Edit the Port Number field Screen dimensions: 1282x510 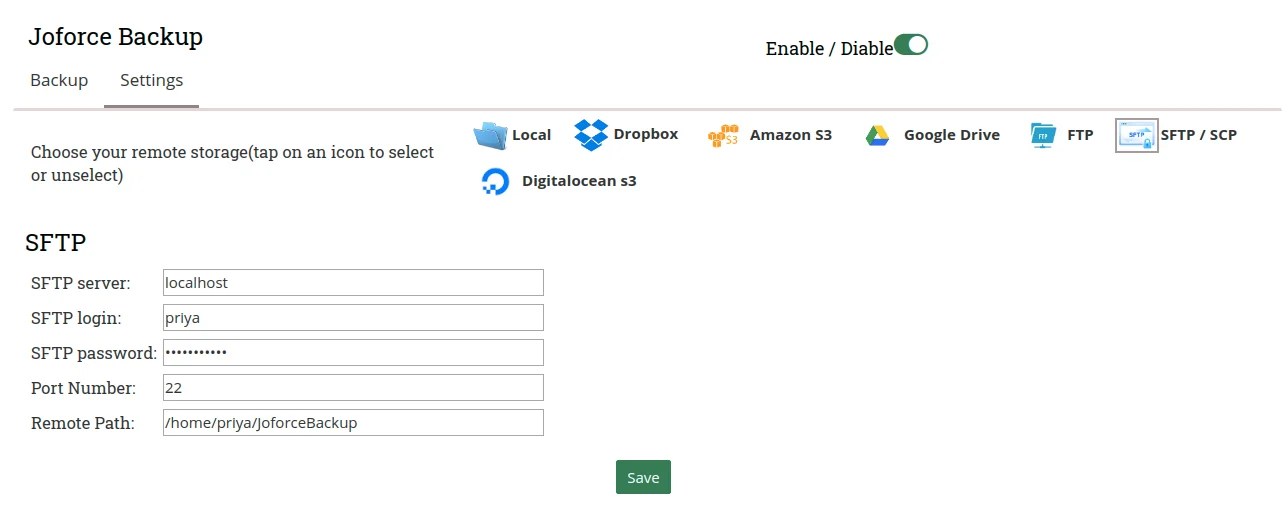coord(353,387)
